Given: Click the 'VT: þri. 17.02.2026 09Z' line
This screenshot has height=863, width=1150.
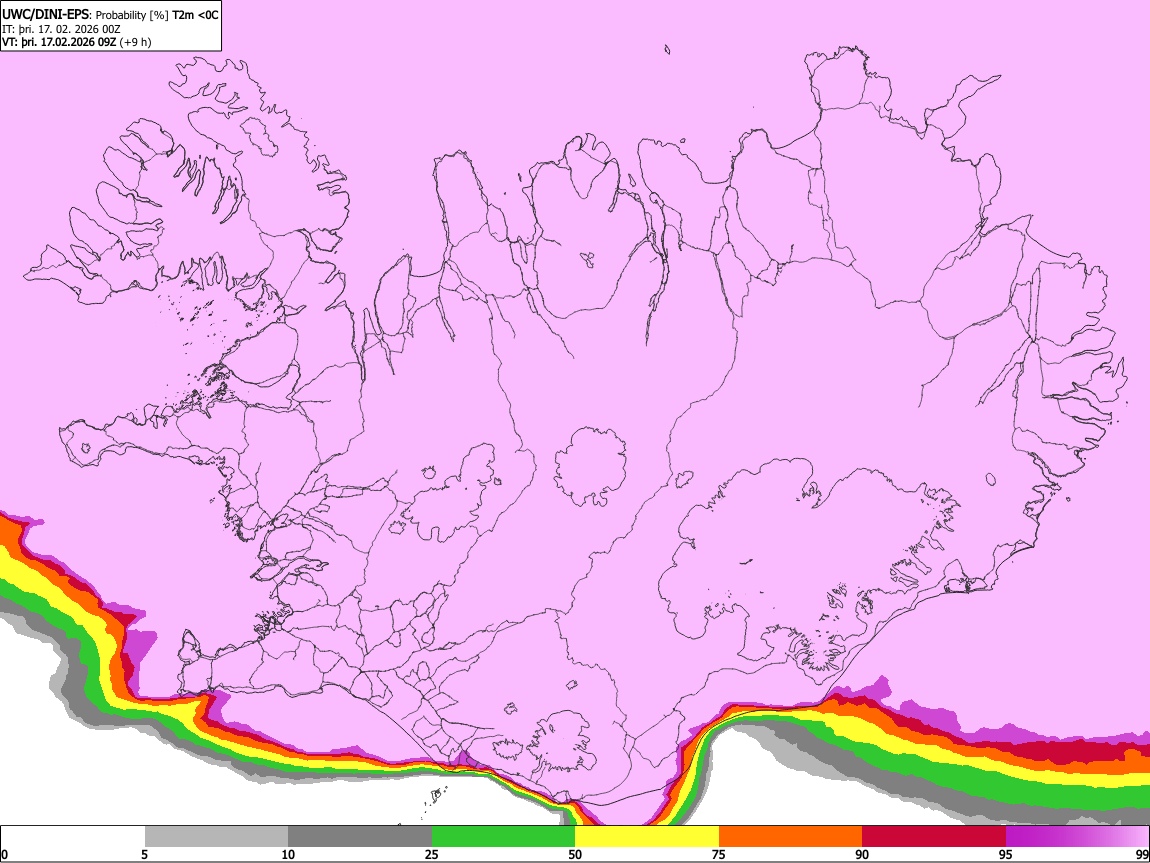Looking at the screenshot, I should coord(59,42).
